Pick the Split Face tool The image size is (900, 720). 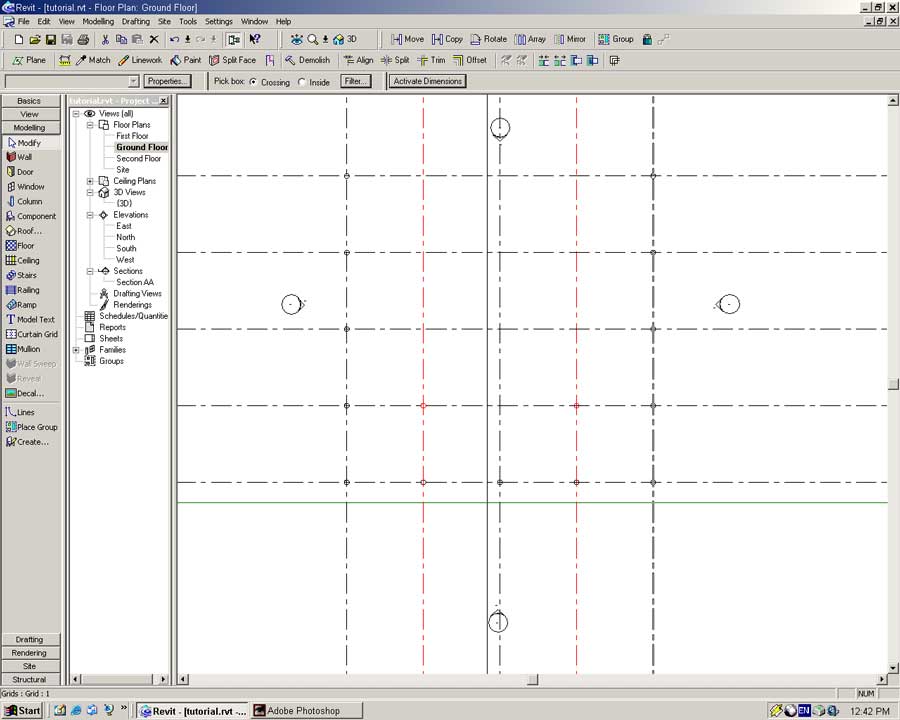tap(232, 60)
